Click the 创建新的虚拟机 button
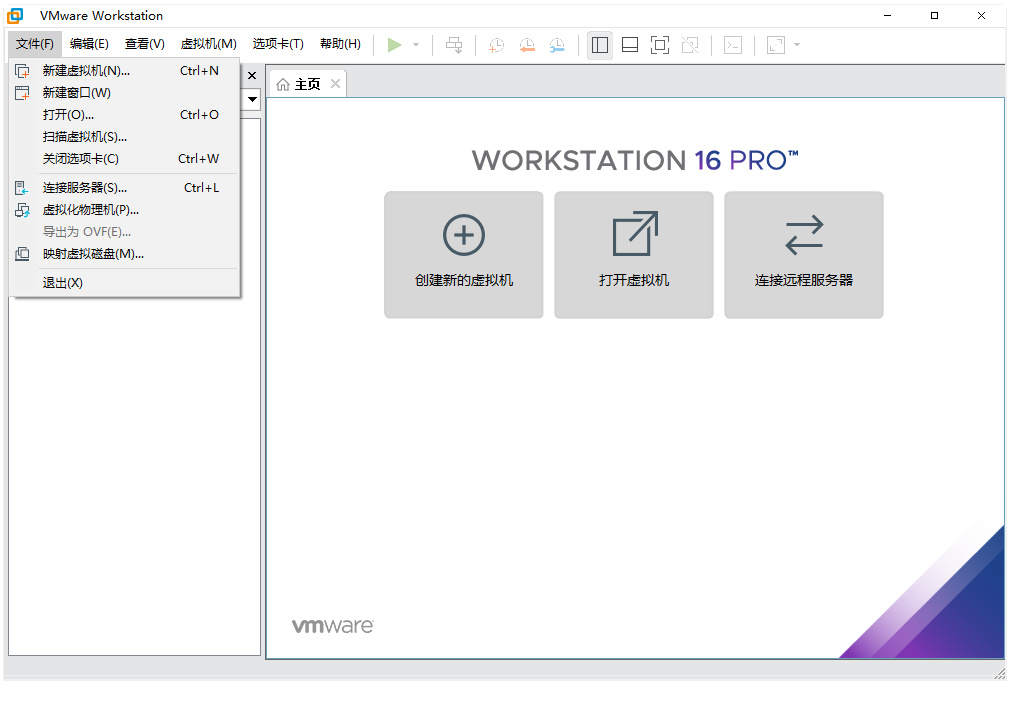The height and width of the screenshot is (705, 1020). click(464, 255)
